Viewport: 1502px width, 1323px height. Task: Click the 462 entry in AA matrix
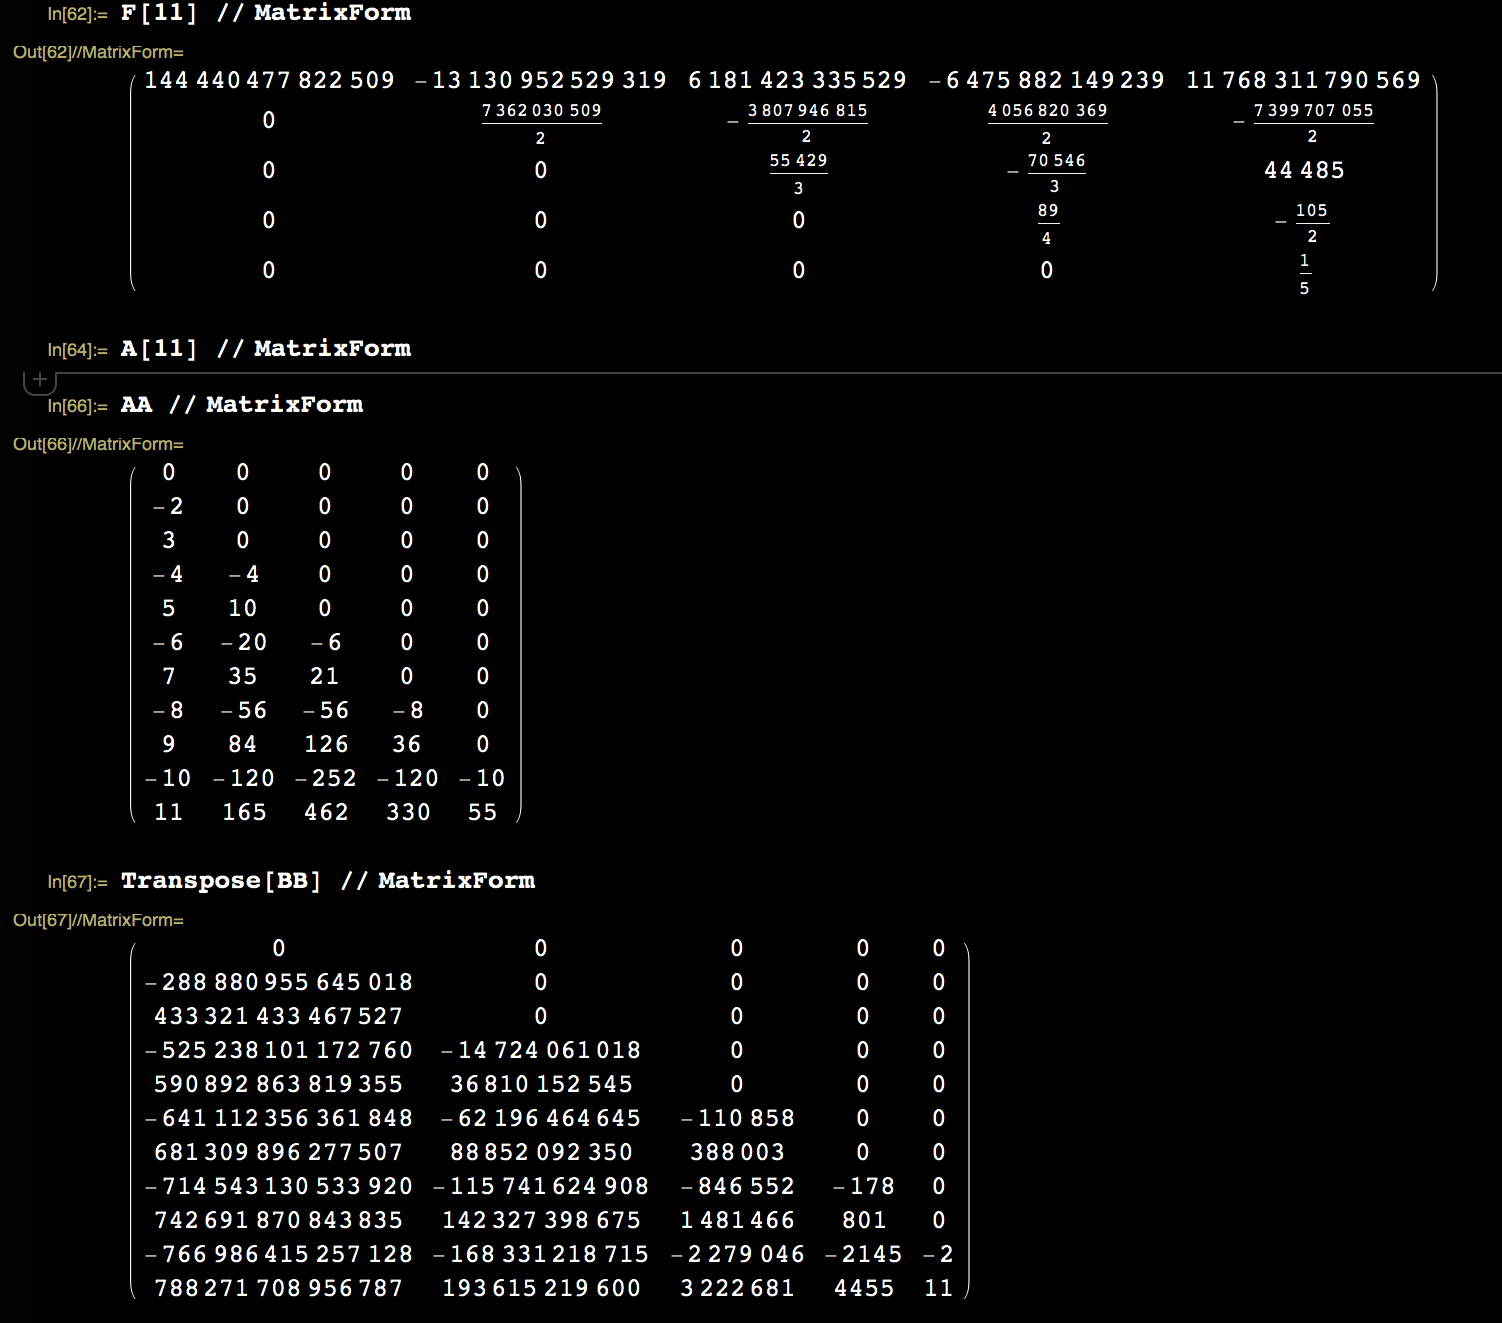(x=326, y=812)
